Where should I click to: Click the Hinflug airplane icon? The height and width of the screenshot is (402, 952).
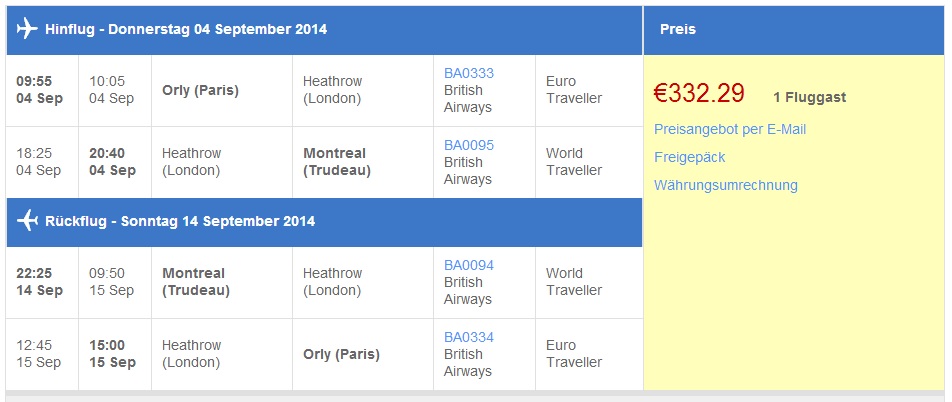pyautogui.click(x=27, y=29)
